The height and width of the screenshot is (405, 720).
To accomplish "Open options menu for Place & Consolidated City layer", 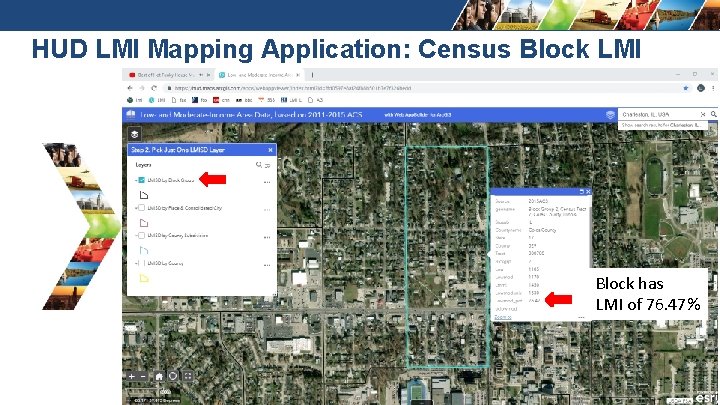I will (267, 209).
